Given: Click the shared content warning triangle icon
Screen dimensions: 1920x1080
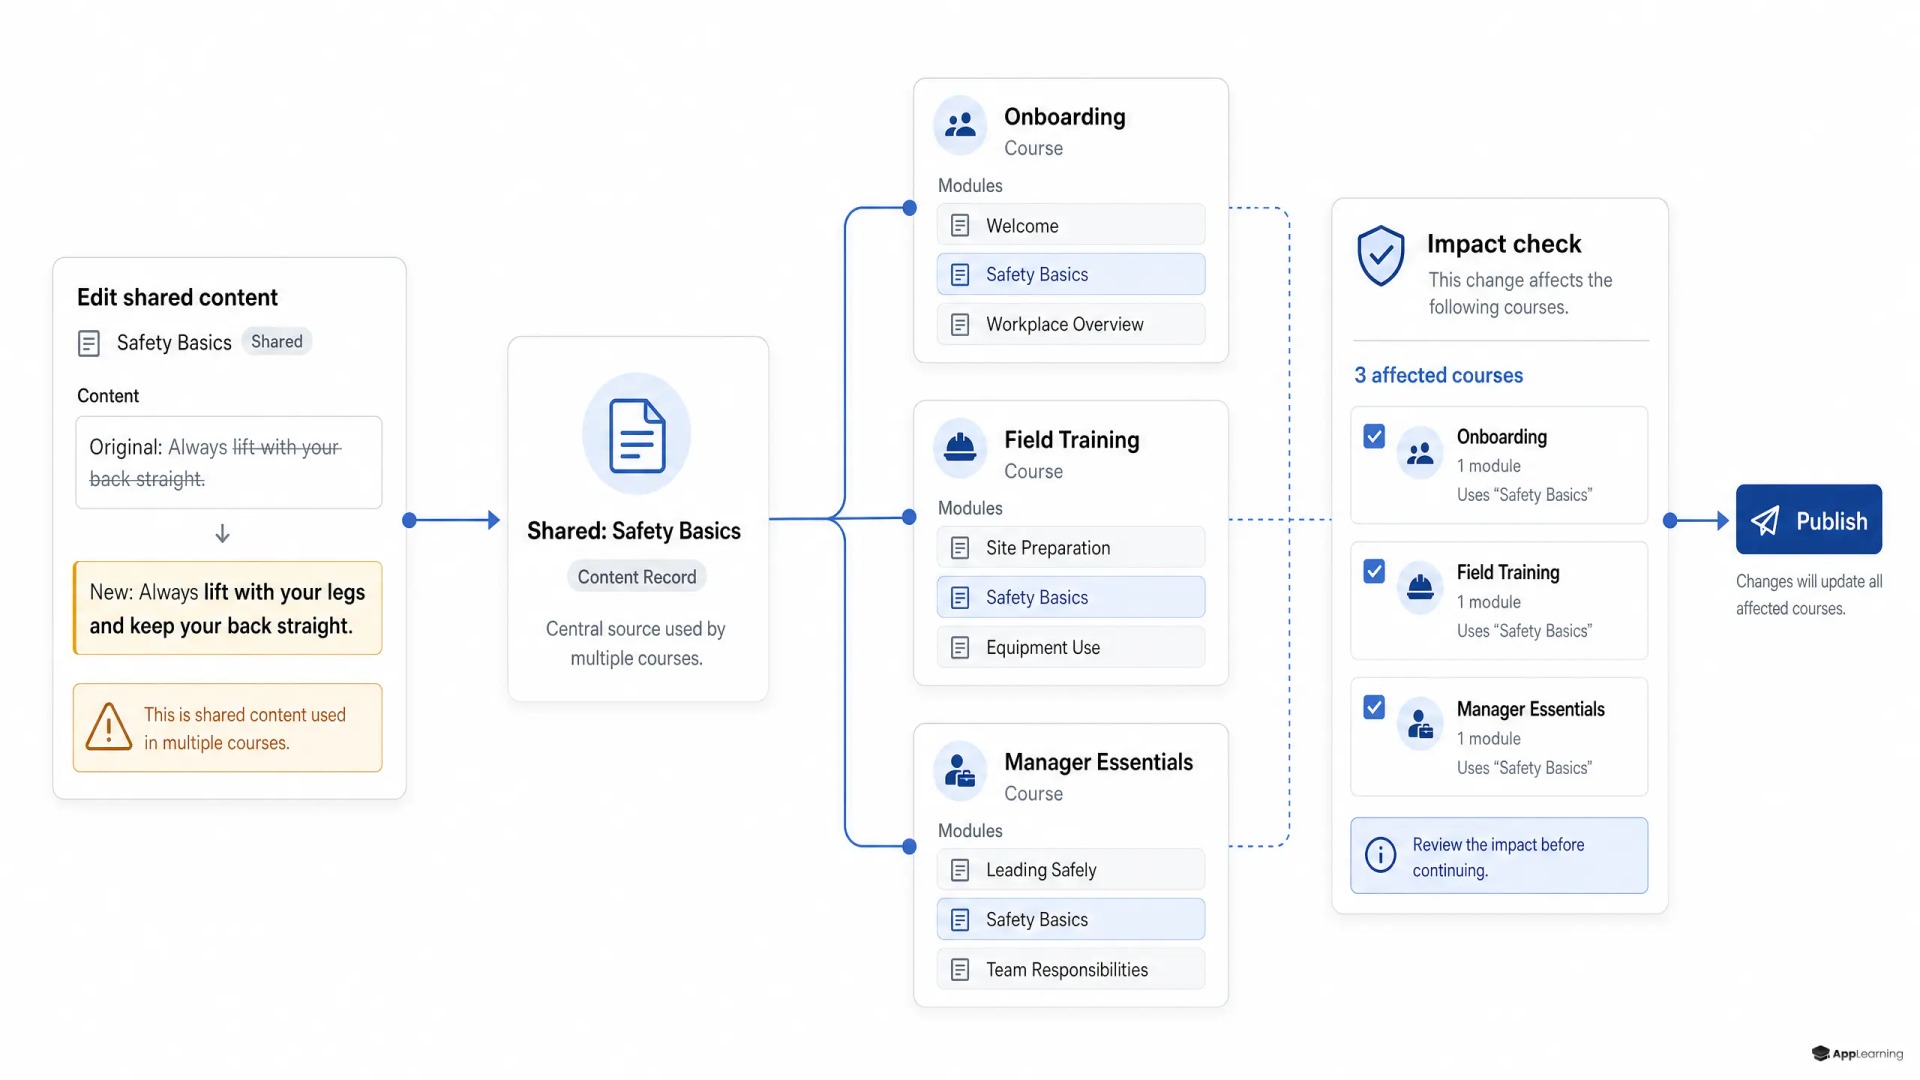Looking at the screenshot, I should point(109,727).
